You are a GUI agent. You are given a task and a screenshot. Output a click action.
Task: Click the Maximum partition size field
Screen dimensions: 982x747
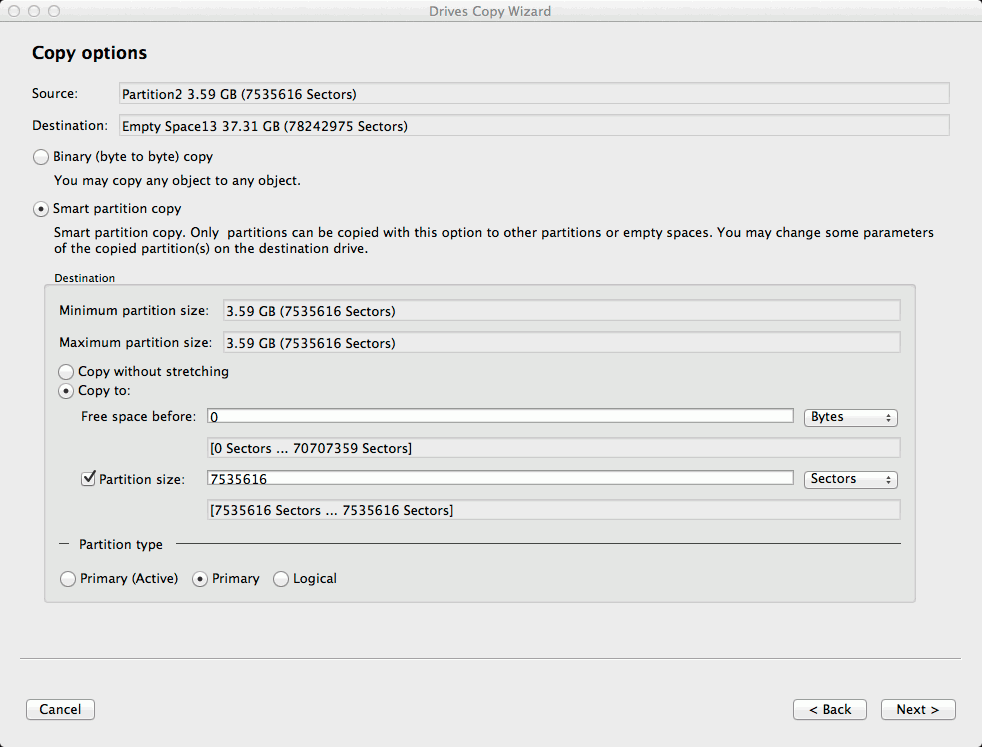point(562,343)
